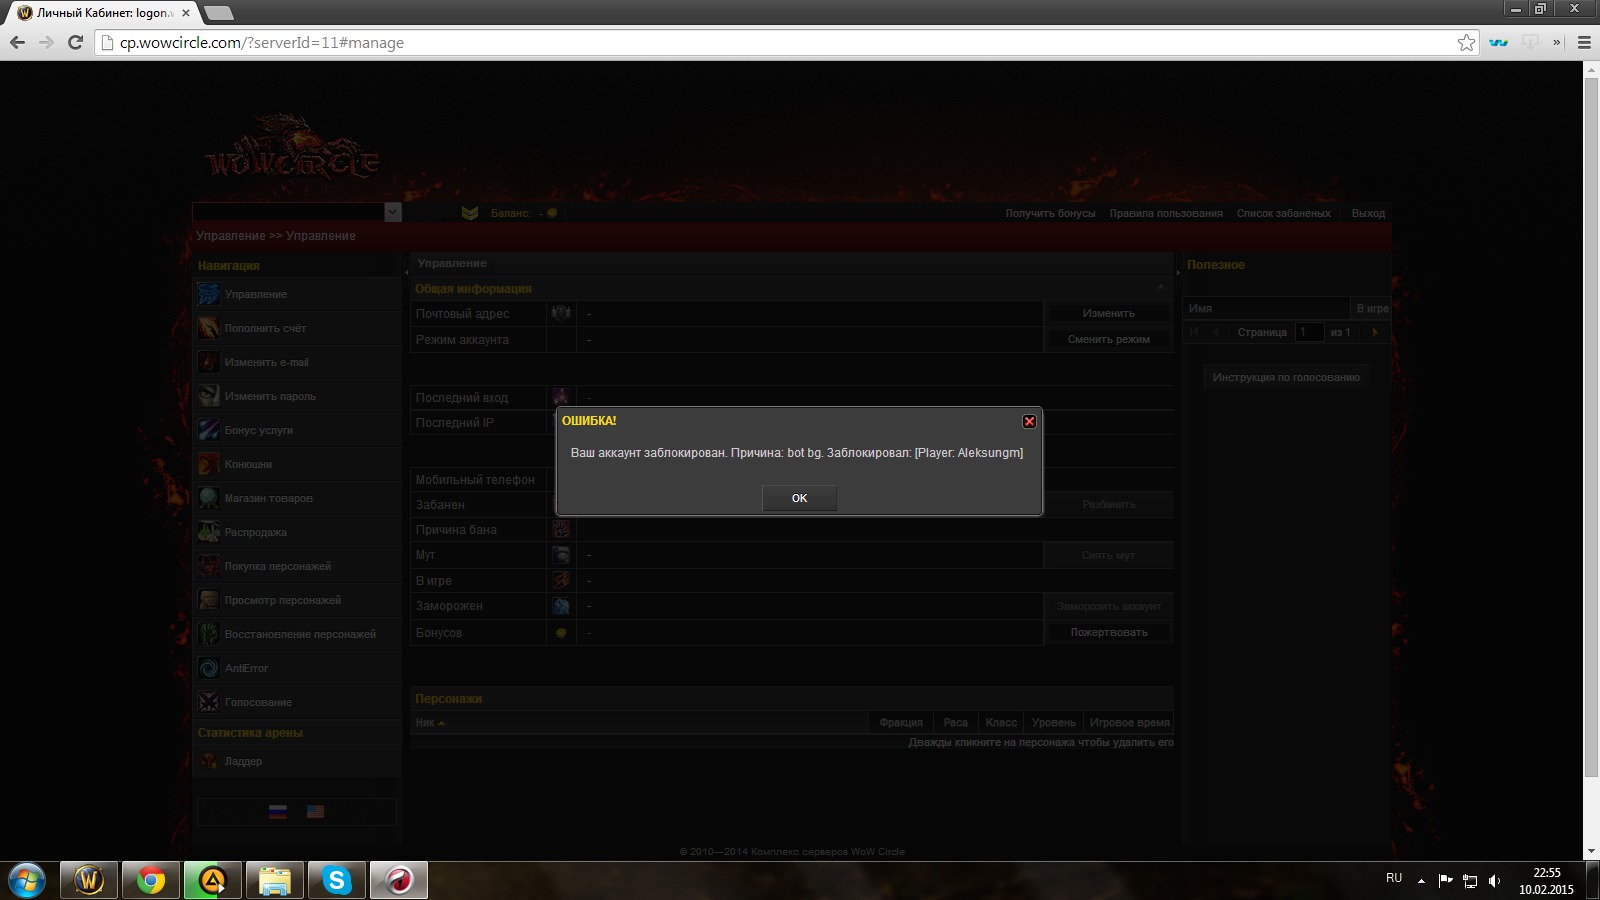Viewport: 1600px width, 900px height.
Task: Go to Магазин товаров in the sidebar
Action: (297, 498)
